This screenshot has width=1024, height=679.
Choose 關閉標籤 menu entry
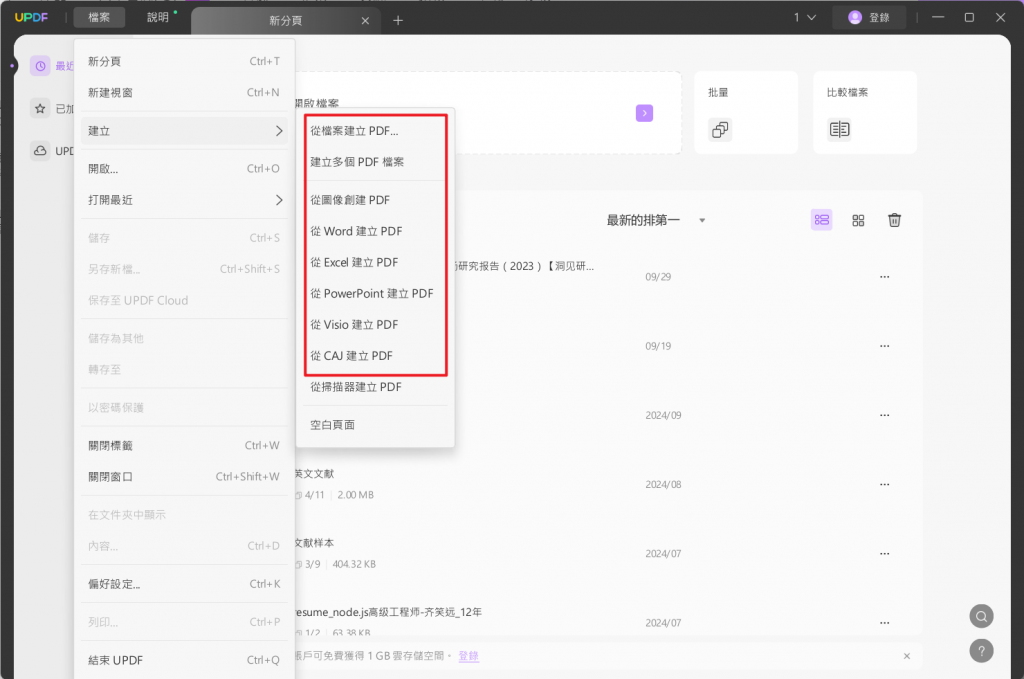coord(184,445)
